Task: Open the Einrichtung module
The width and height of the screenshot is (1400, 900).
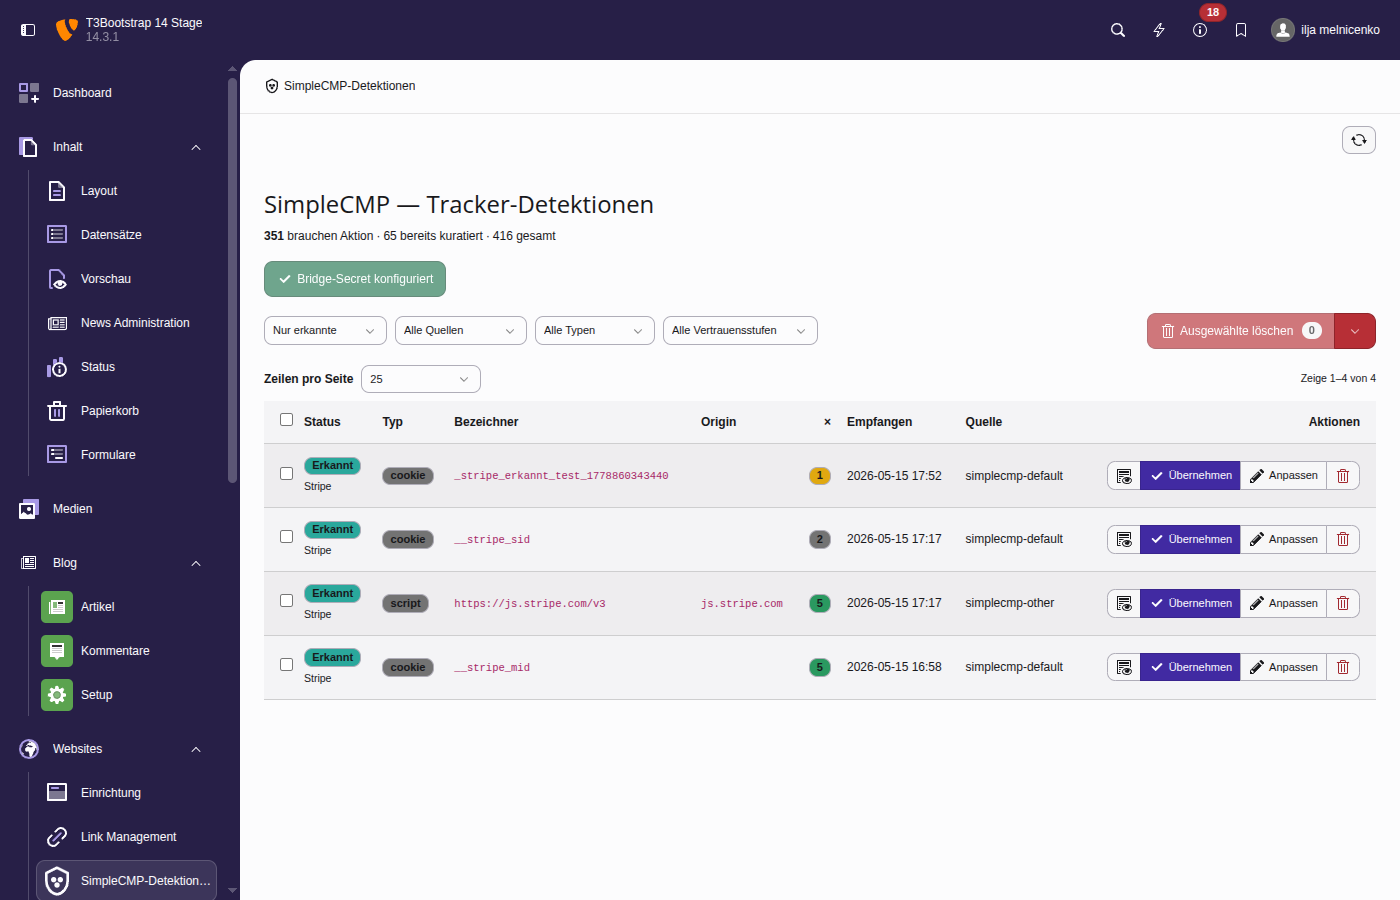Action: pos(128,793)
